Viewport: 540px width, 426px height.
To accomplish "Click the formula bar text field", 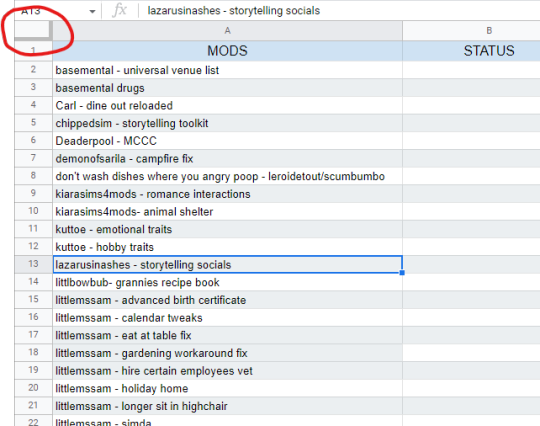I will click(x=339, y=11).
